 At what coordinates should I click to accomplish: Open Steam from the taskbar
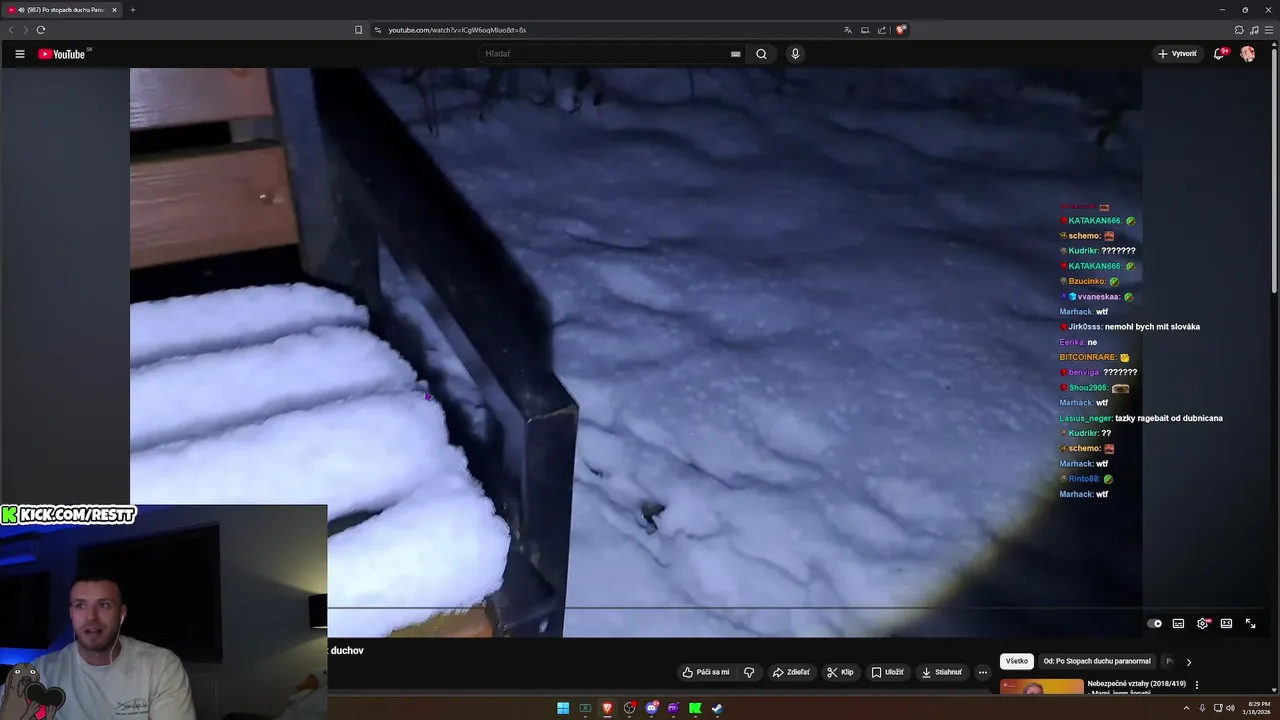[x=717, y=708]
